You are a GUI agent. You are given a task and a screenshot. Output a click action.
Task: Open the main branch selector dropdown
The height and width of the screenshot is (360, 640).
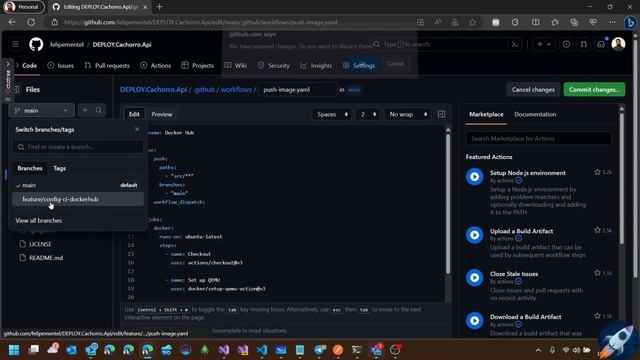(x=41, y=110)
